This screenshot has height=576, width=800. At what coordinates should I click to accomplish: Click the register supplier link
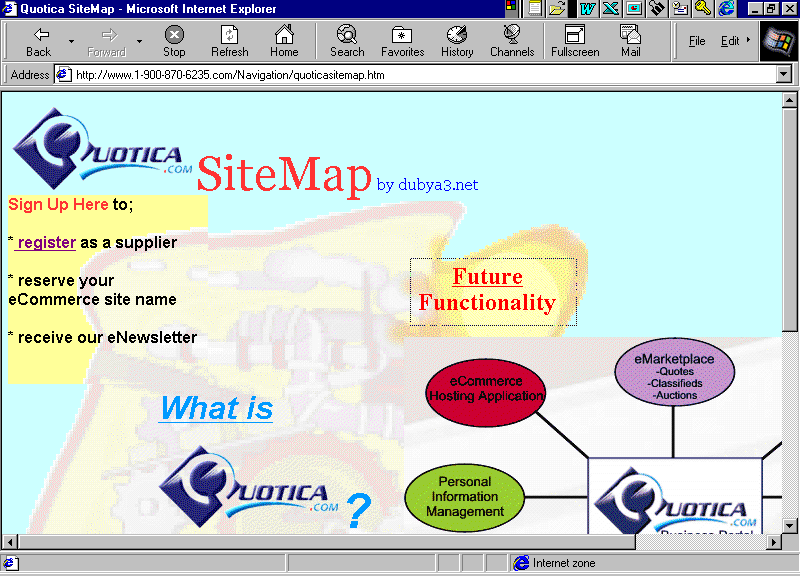coord(45,242)
